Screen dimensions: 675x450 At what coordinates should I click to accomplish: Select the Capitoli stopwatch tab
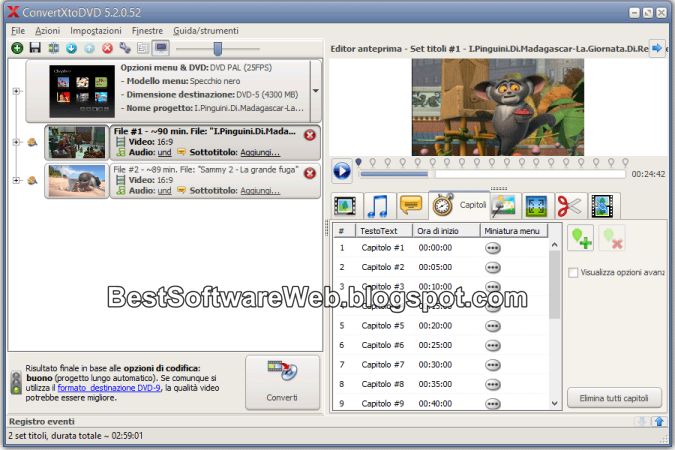460,205
